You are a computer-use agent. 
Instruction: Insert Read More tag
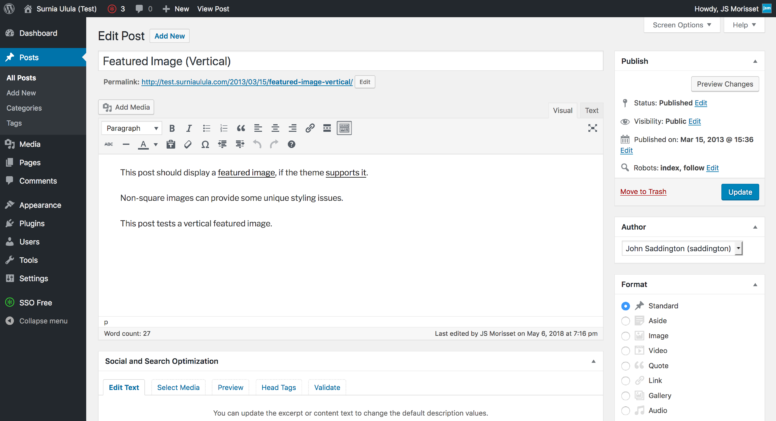pos(327,128)
